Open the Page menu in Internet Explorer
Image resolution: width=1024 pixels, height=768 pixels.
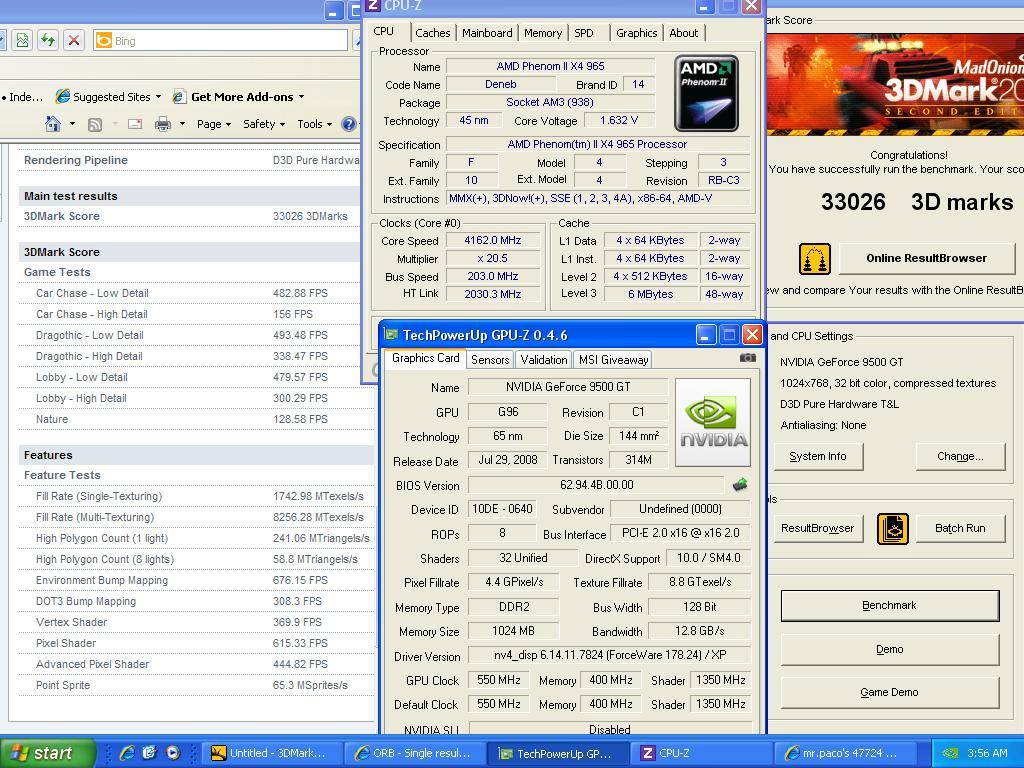[x=214, y=124]
